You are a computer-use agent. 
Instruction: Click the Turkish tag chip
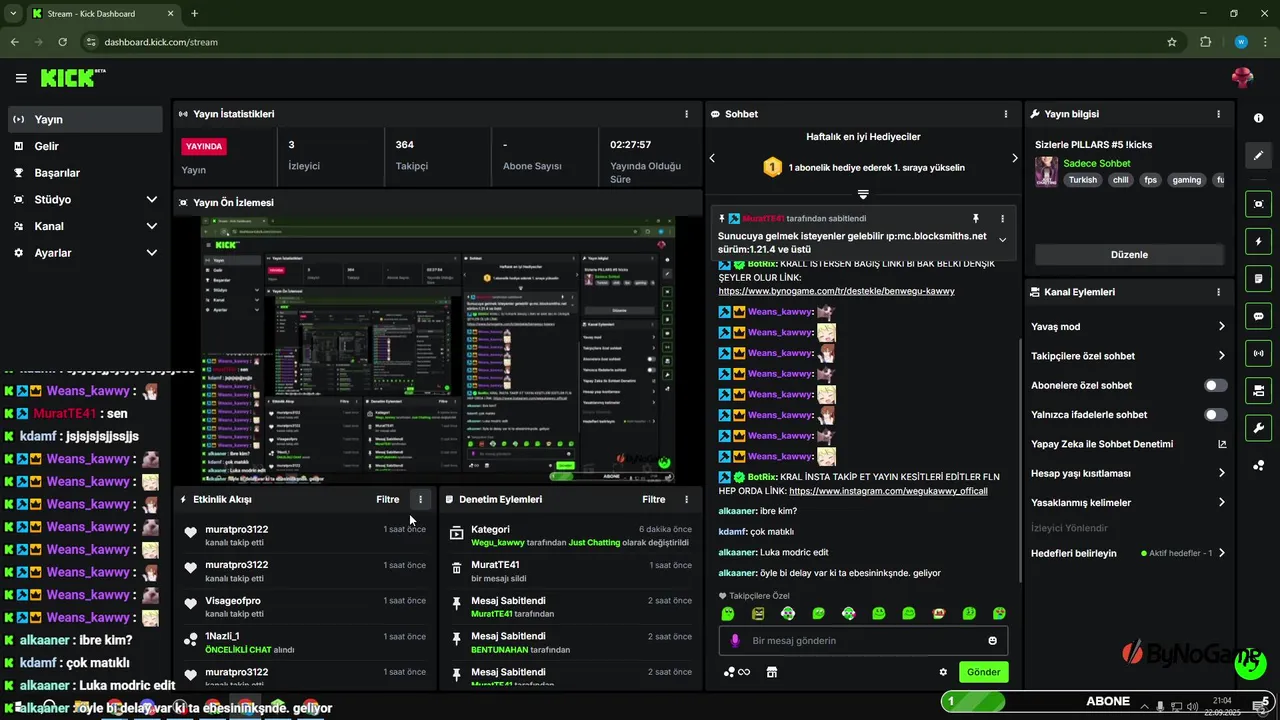(1082, 180)
